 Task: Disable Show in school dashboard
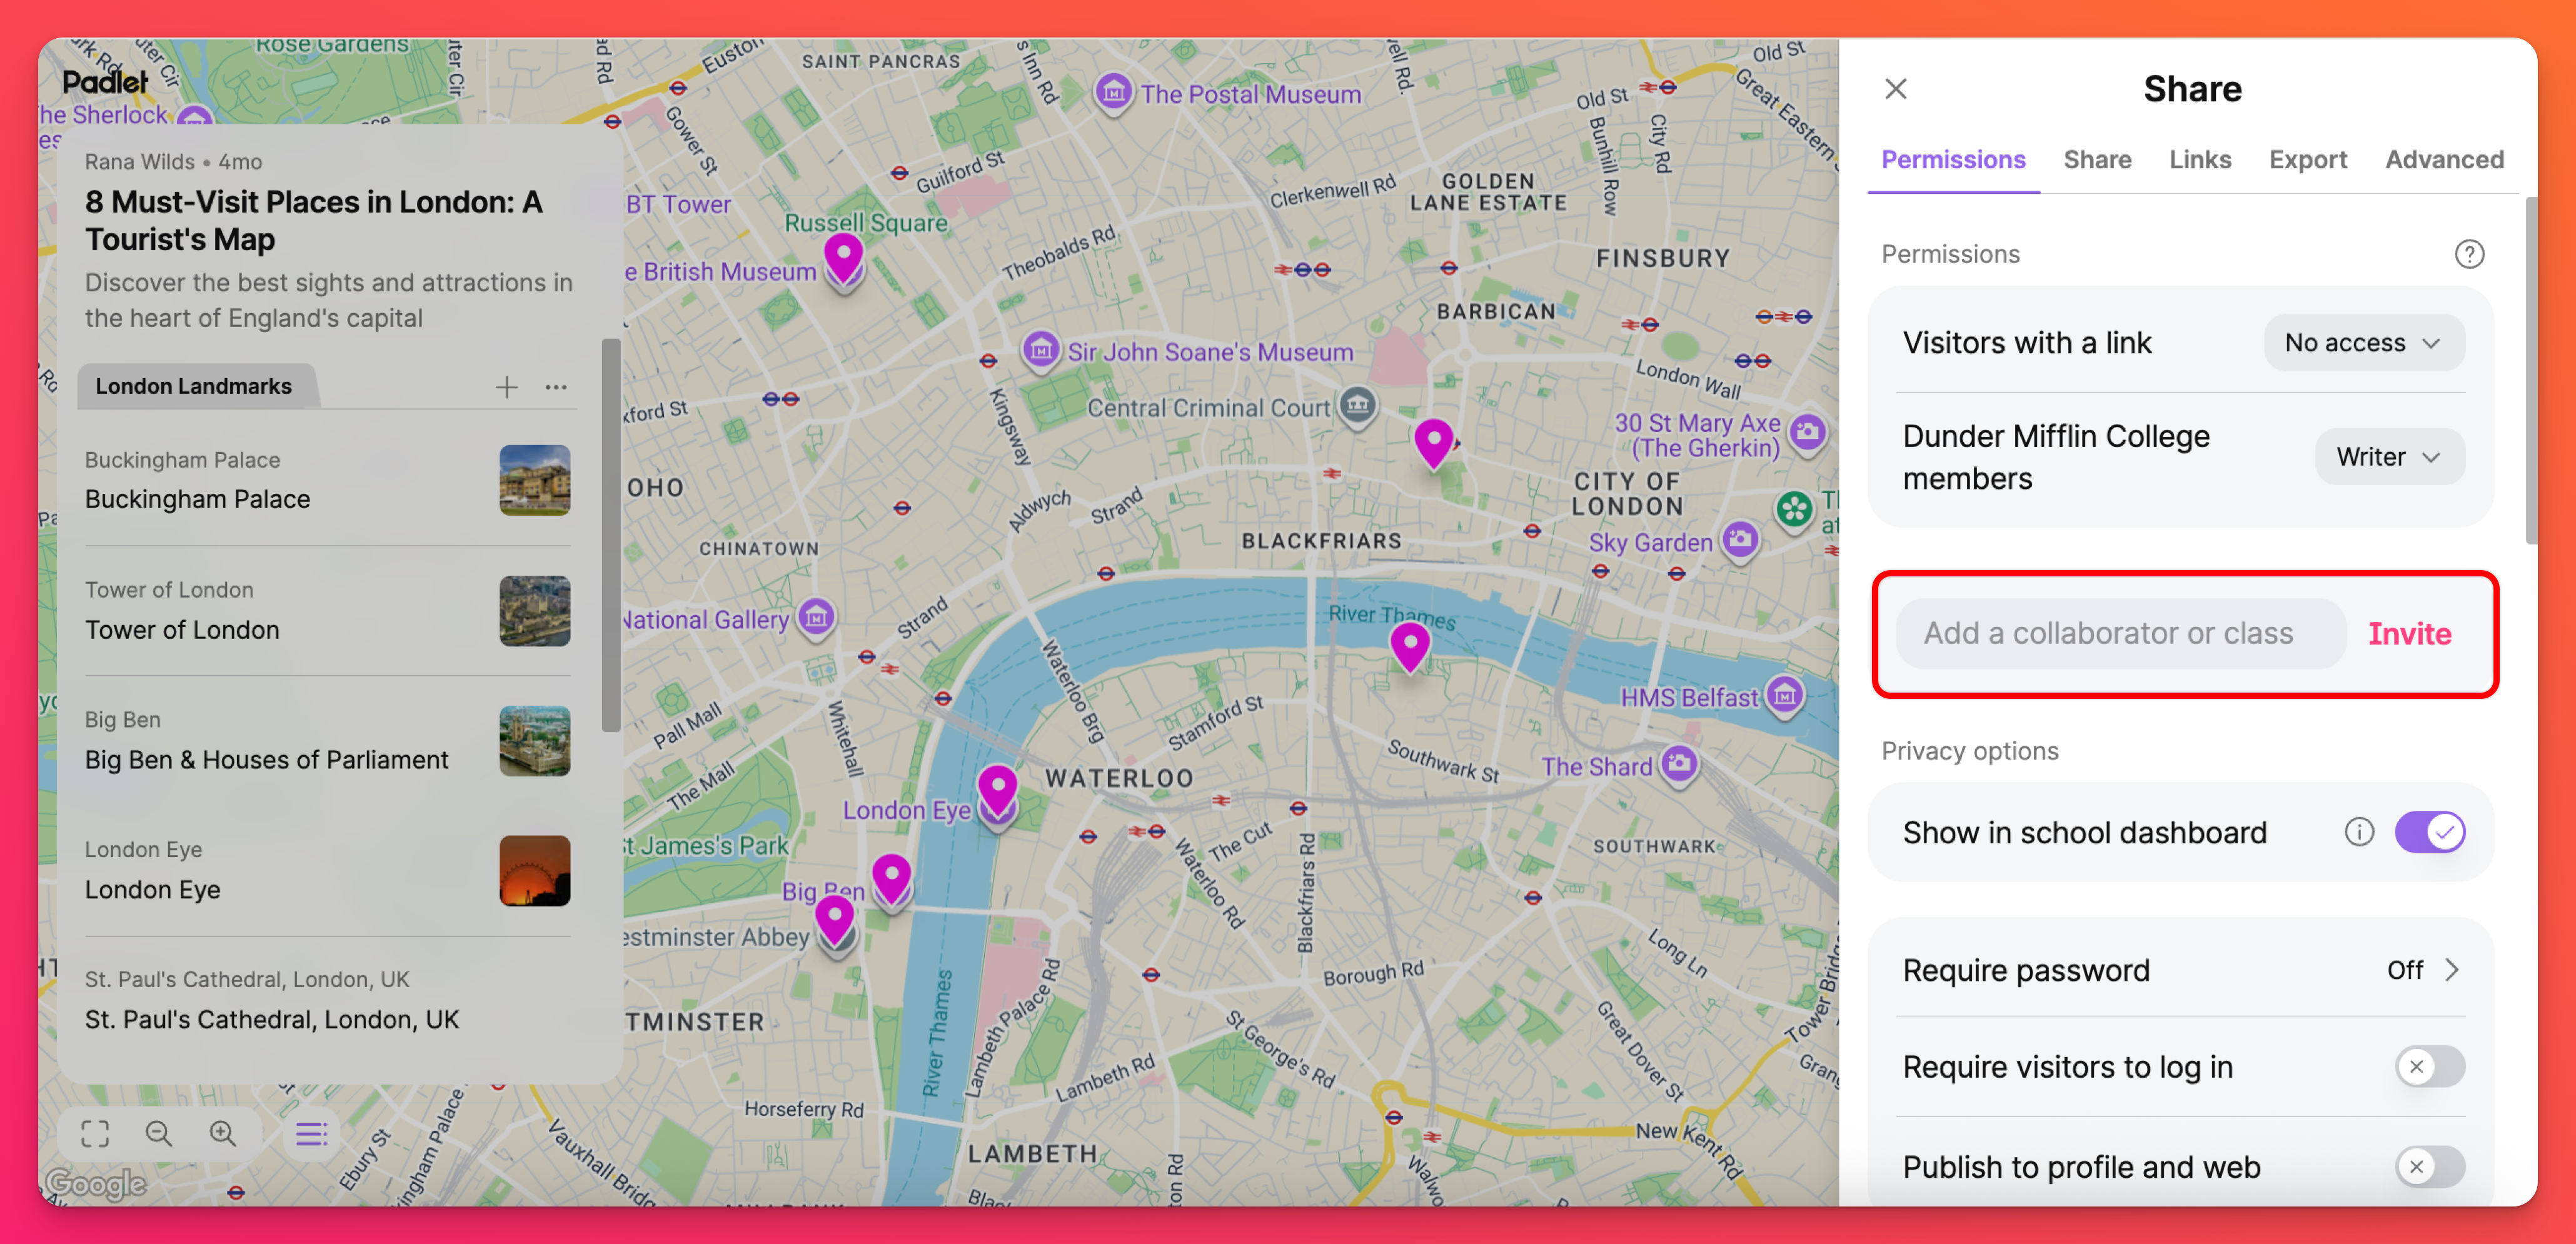click(x=2429, y=832)
